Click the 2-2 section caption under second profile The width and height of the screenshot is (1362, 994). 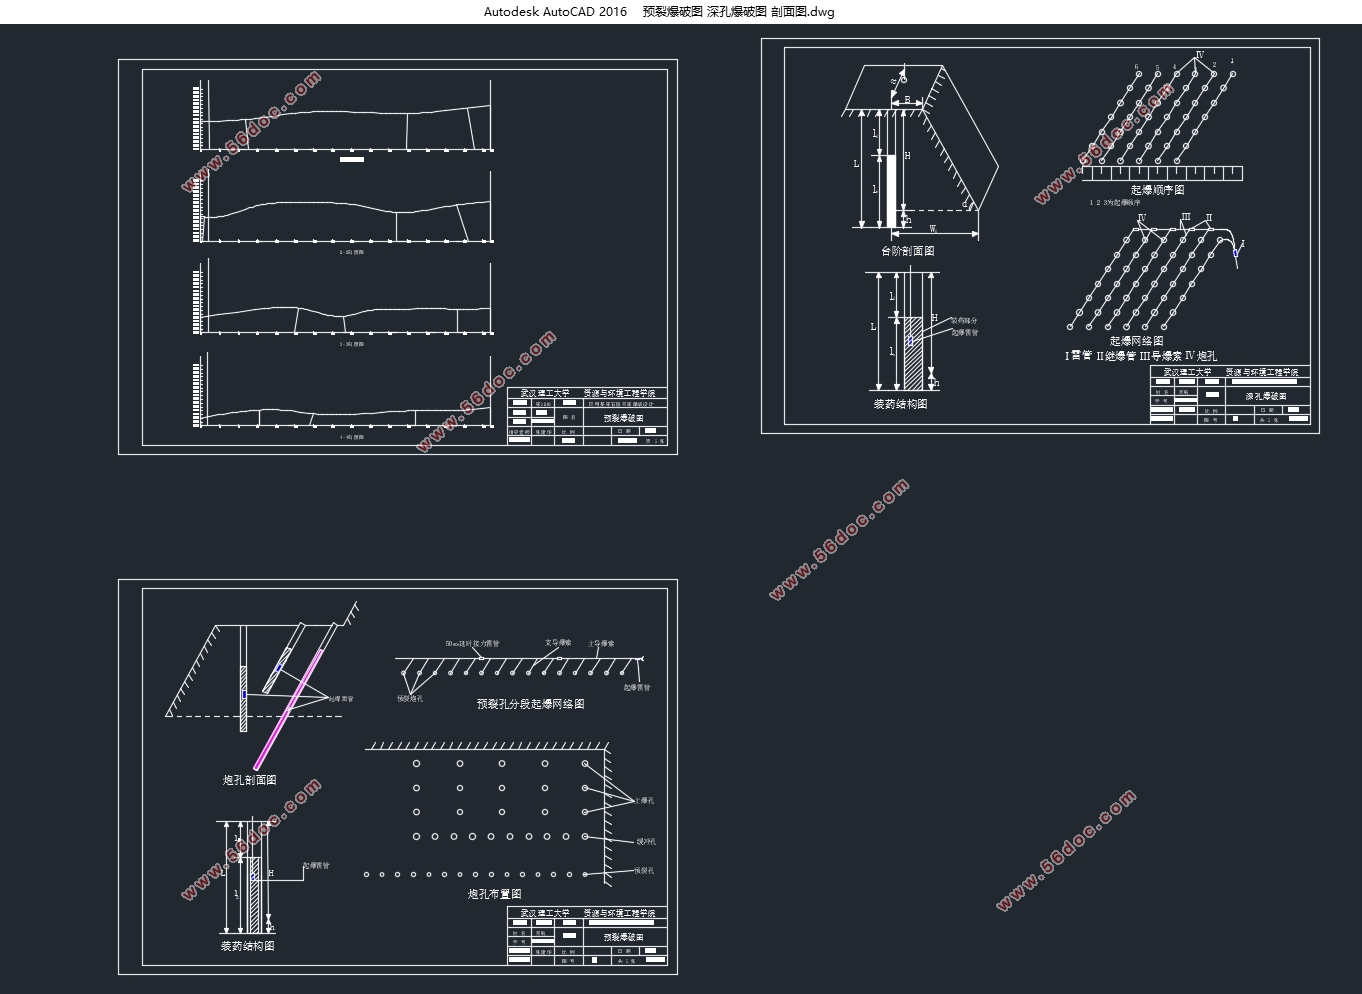click(x=351, y=253)
